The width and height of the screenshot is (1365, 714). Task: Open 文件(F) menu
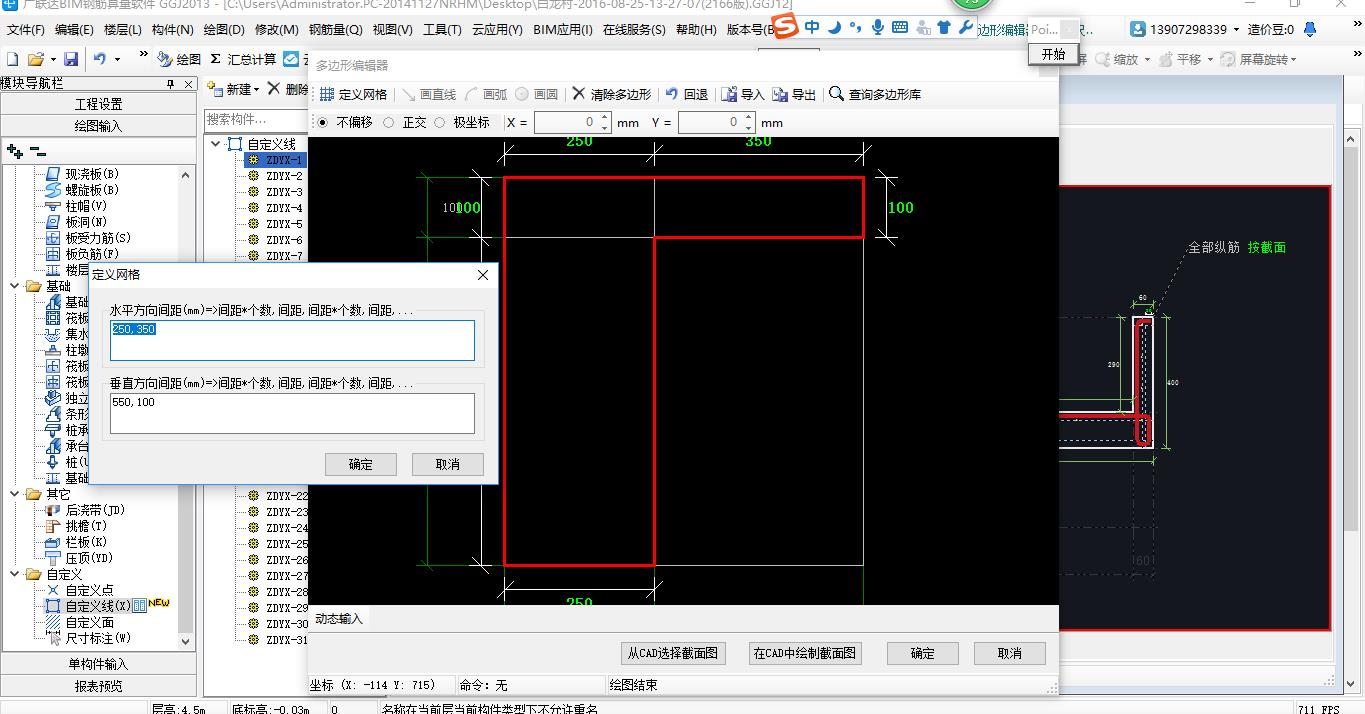[x=26, y=30]
